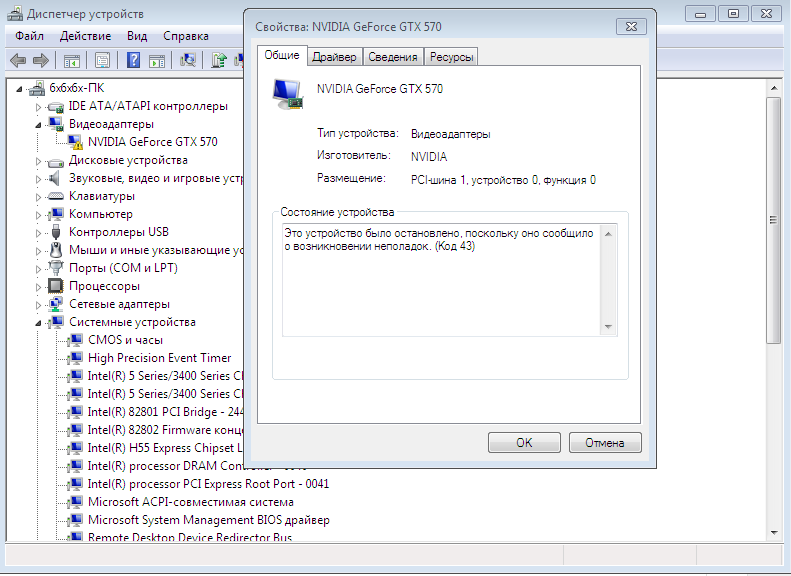This screenshot has height=576, width=791.
Task: Expand the Компьютер node
Action: [38, 215]
